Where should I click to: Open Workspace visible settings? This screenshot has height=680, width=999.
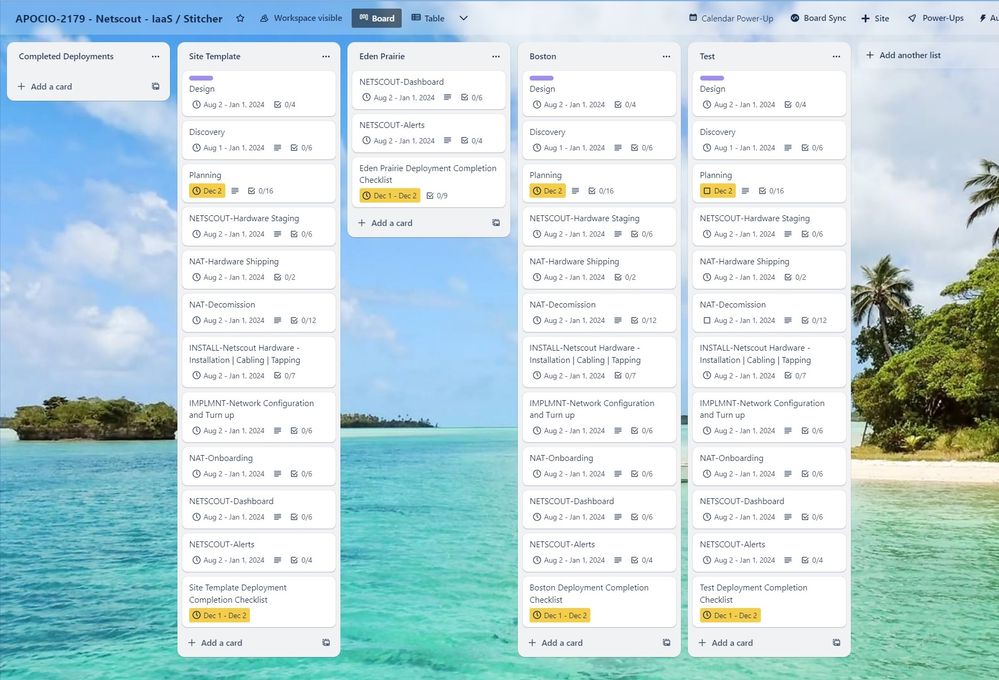pos(301,18)
